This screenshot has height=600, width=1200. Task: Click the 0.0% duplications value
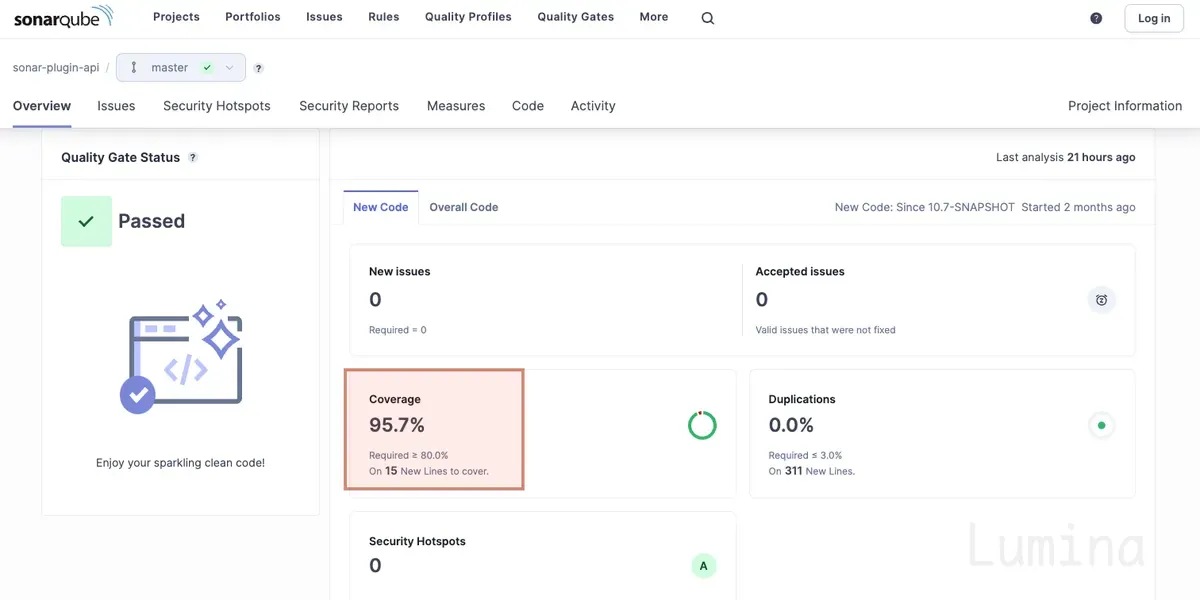point(791,425)
